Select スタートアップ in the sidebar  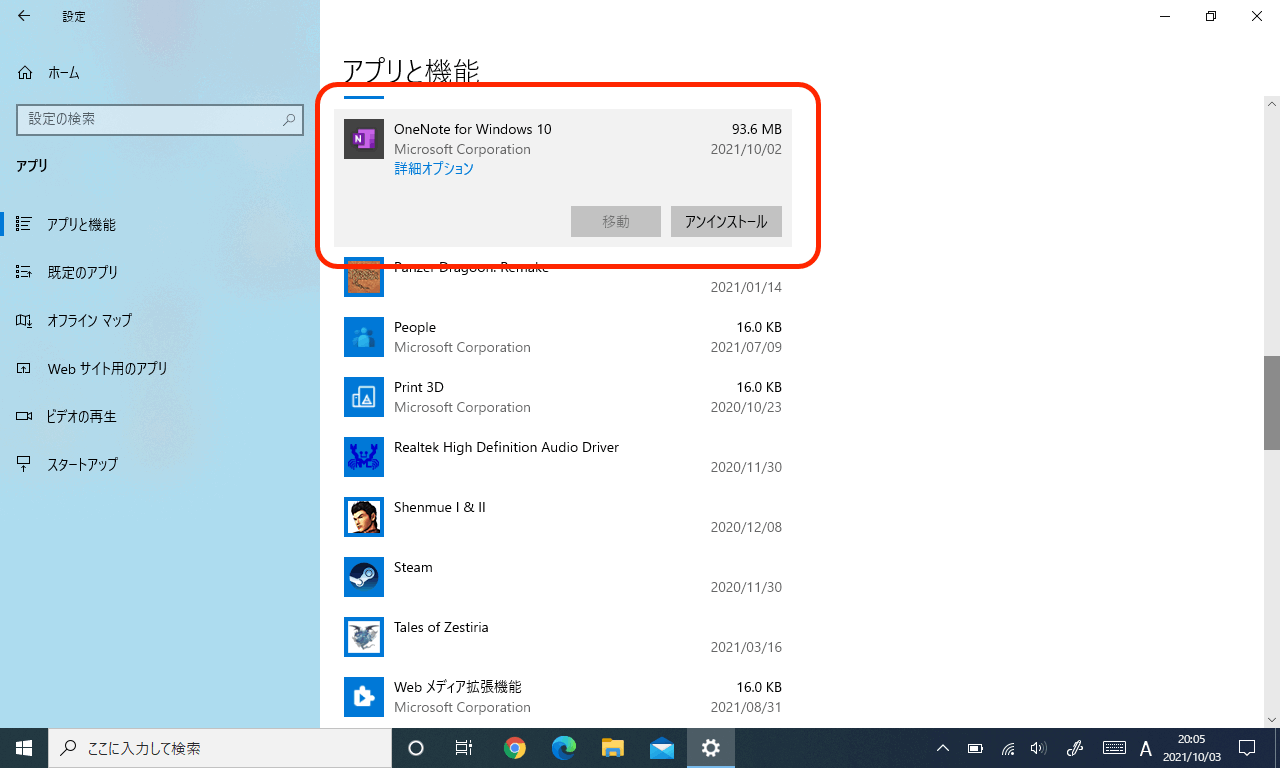(82, 464)
